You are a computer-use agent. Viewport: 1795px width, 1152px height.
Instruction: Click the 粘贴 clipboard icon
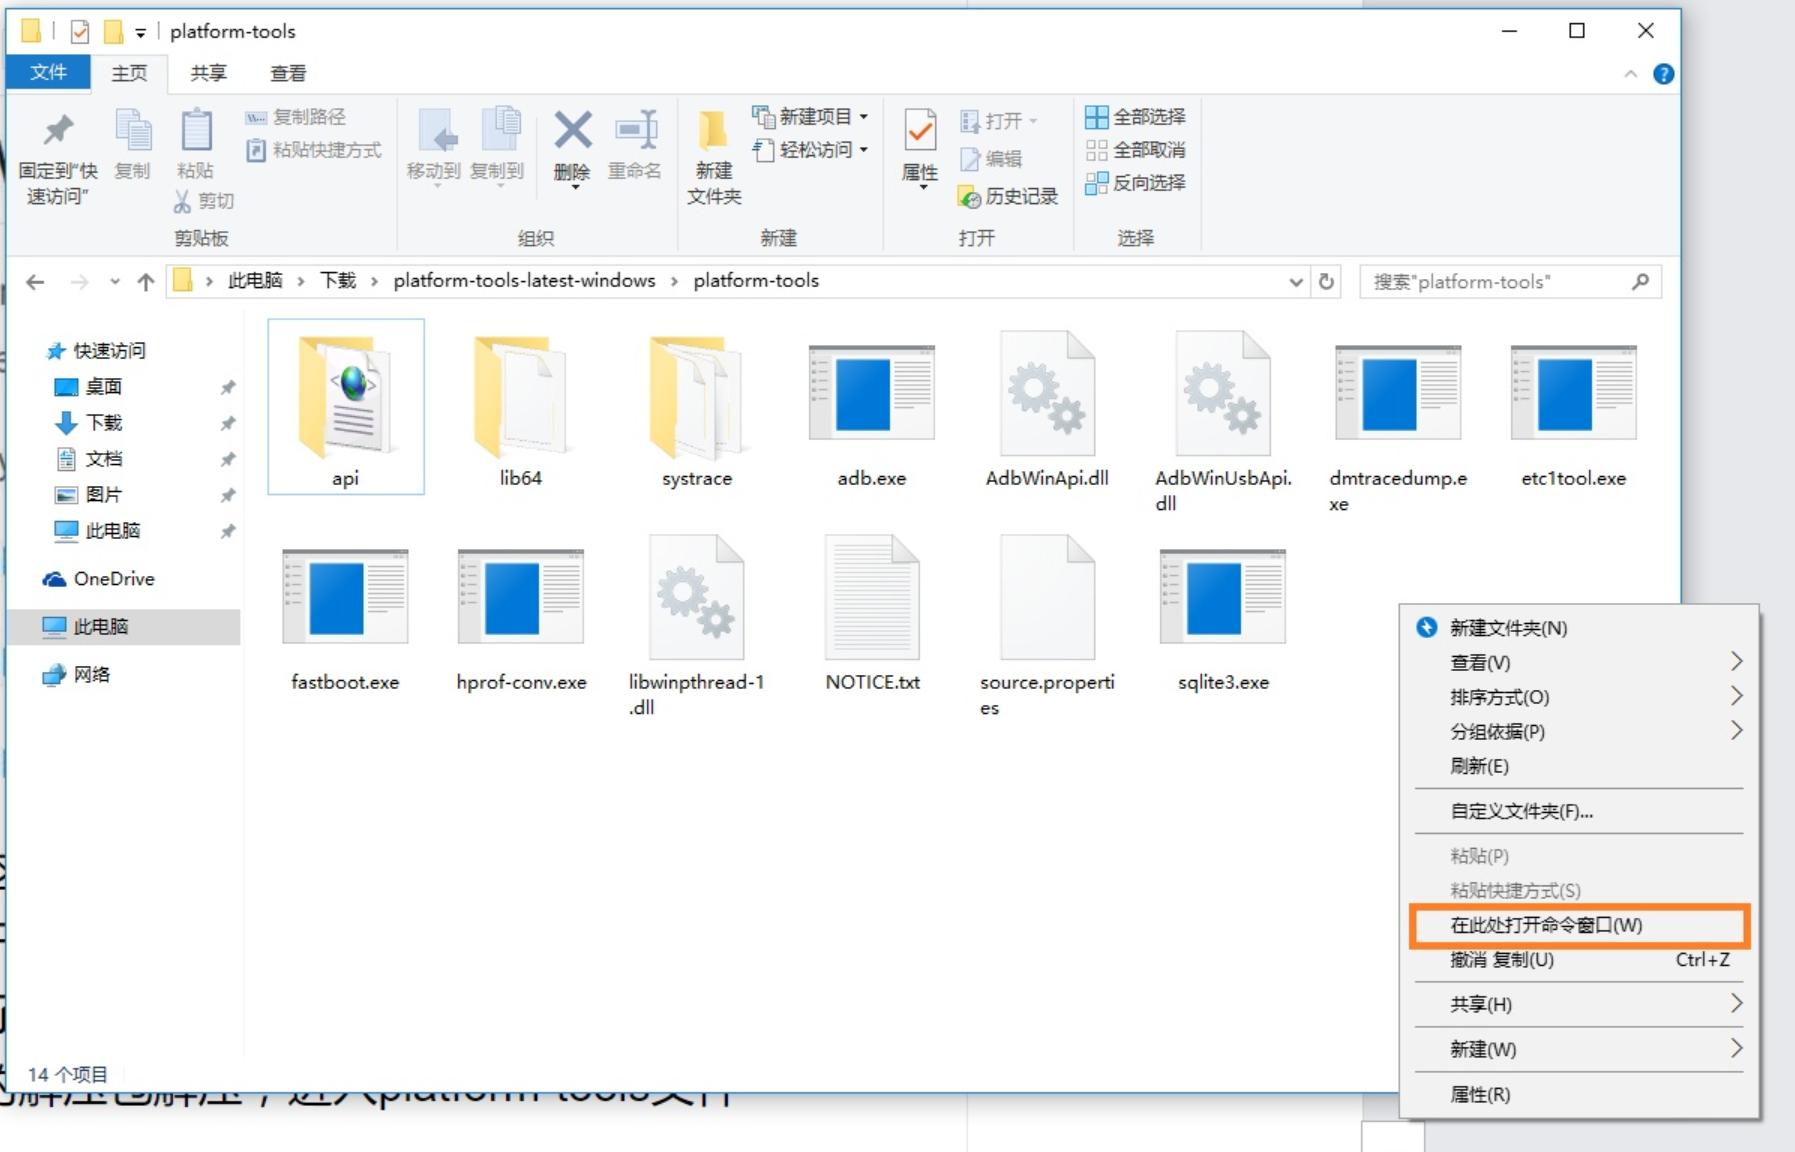(196, 131)
